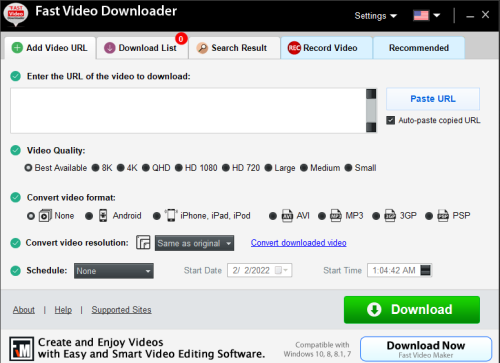
Task: Click the PSP file icon
Action: [443, 216]
